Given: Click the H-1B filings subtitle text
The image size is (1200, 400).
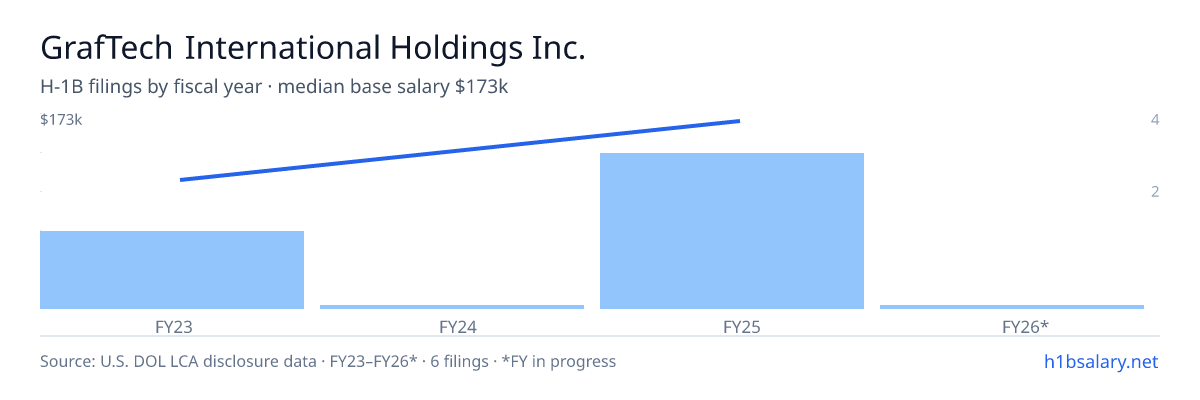Looking at the screenshot, I should 274,88.
